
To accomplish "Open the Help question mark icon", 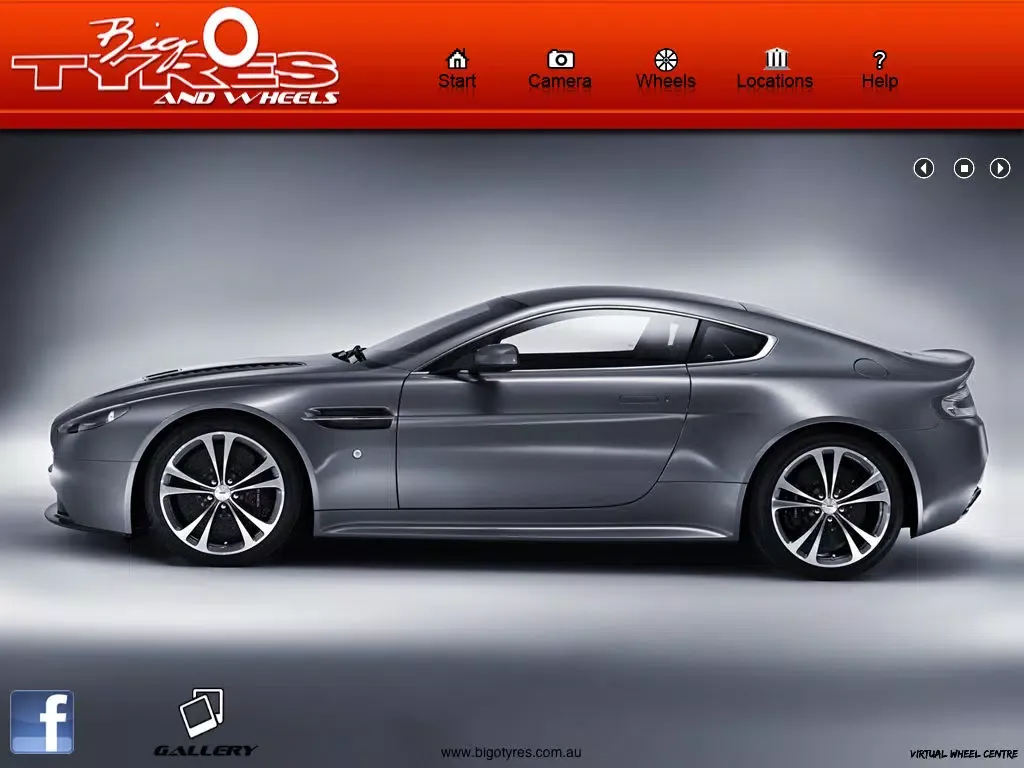I will [879, 61].
